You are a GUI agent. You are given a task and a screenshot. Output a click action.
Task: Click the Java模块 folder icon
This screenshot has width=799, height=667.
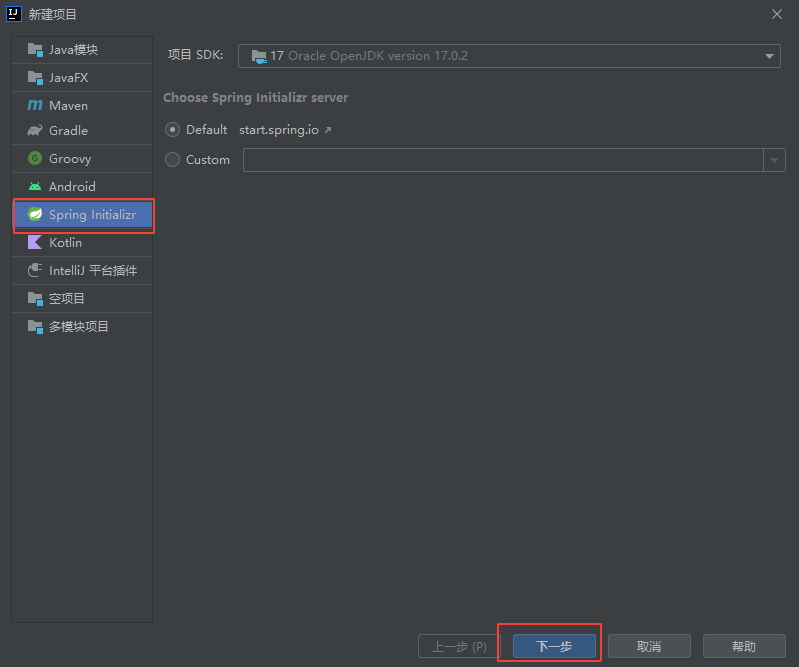35,50
